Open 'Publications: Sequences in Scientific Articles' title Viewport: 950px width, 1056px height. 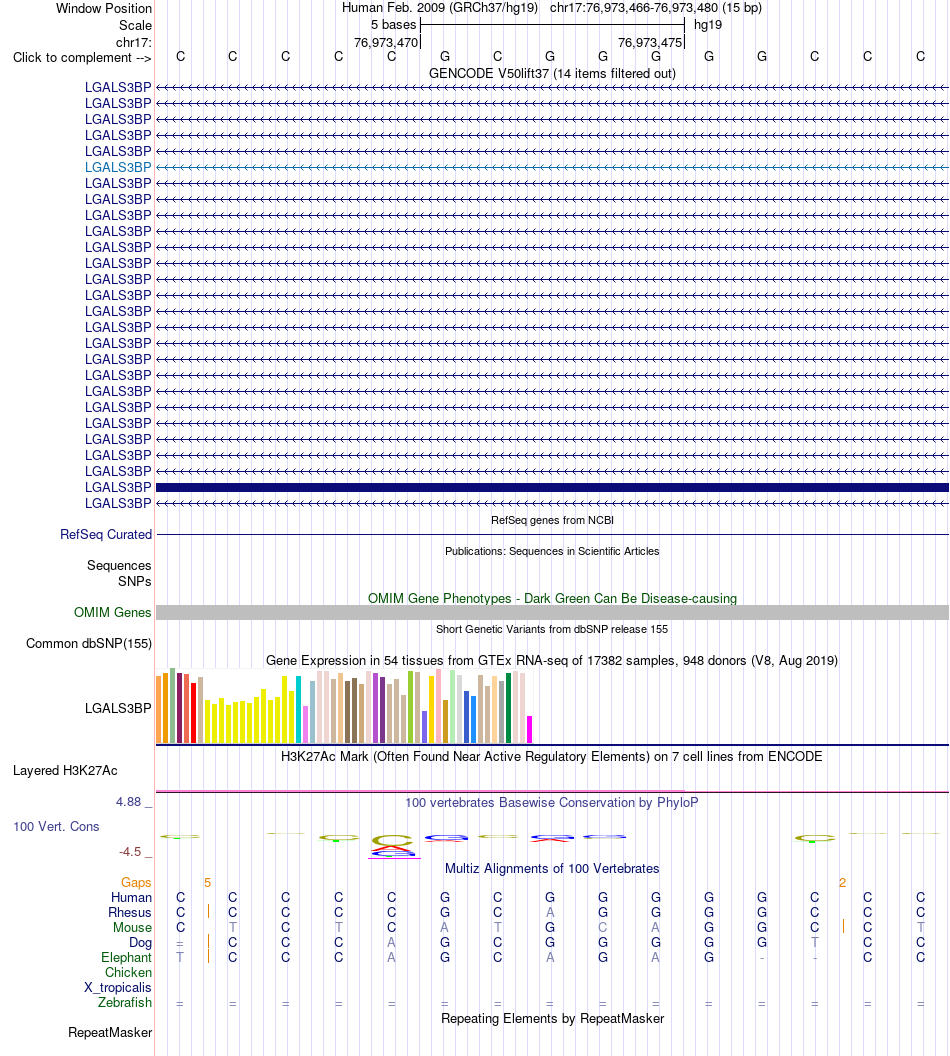[x=552, y=551]
